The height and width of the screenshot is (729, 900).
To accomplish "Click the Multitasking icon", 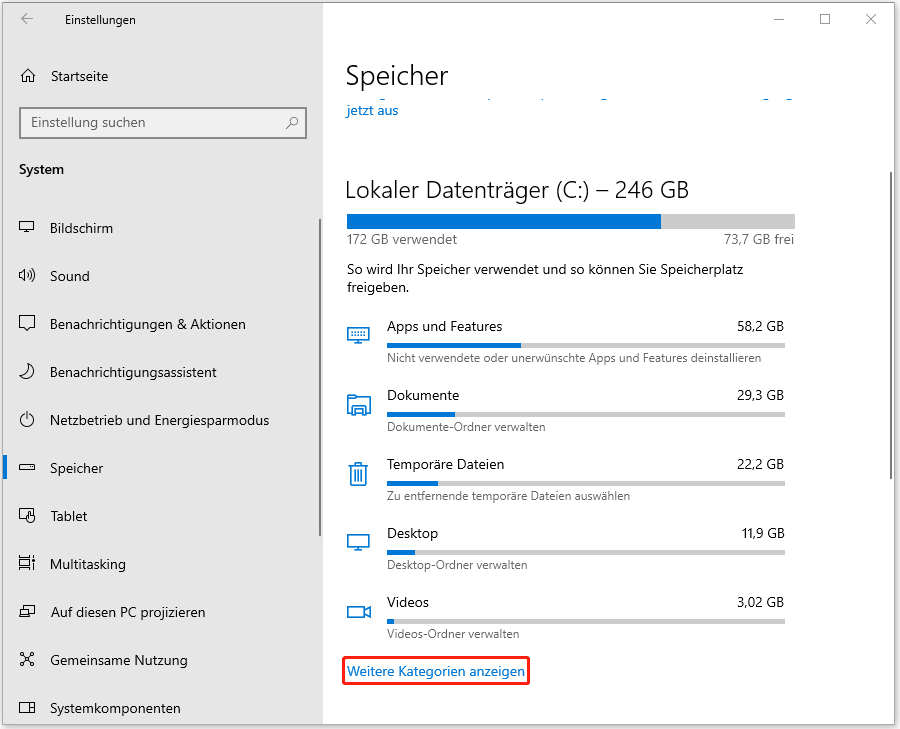I will click(x=27, y=563).
